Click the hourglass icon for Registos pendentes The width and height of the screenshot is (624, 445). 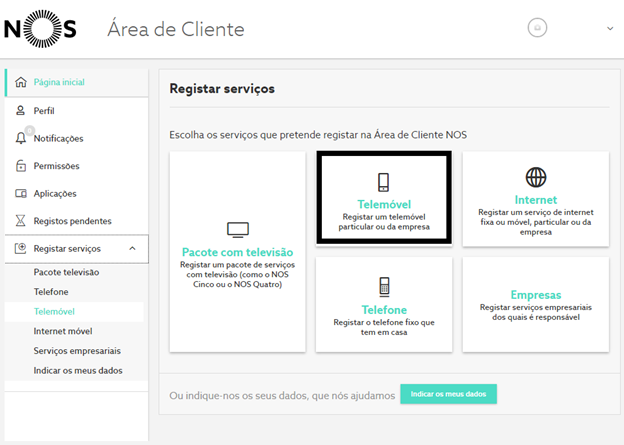coord(20,221)
